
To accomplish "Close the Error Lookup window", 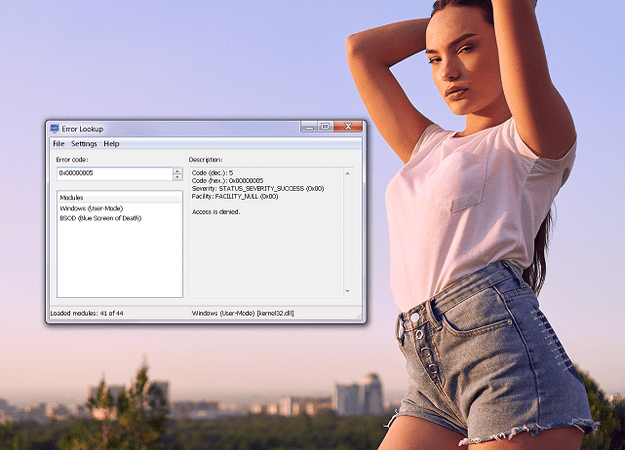I will 348,127.
